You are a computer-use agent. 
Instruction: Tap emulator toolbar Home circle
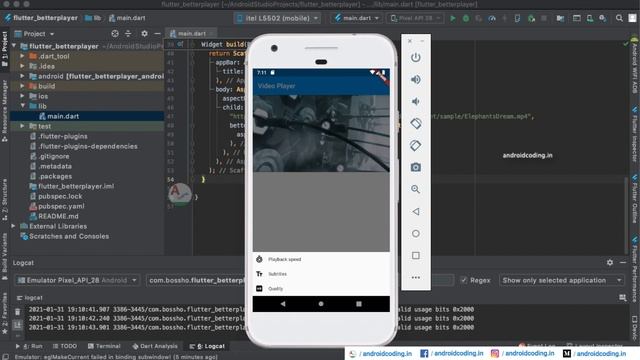416,233
